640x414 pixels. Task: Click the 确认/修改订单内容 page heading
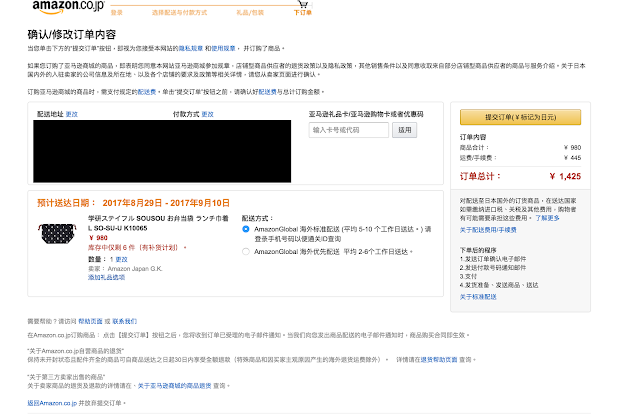click(x=72, y=34)
